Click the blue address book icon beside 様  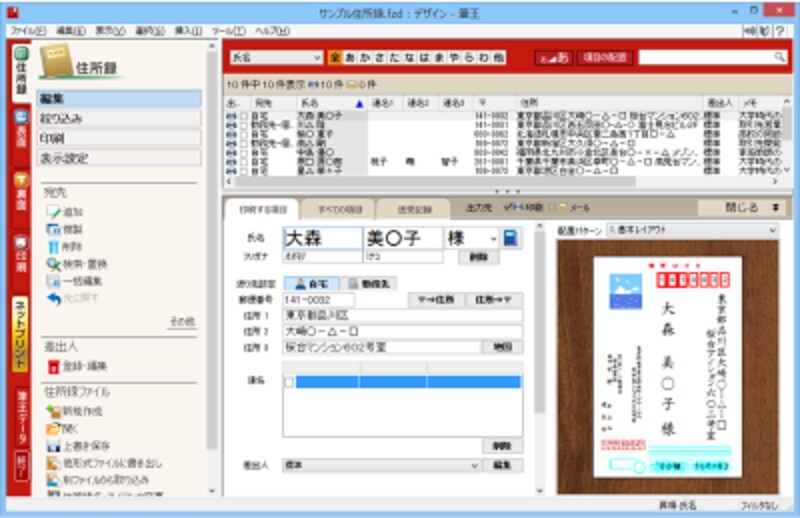pos(510,238)
